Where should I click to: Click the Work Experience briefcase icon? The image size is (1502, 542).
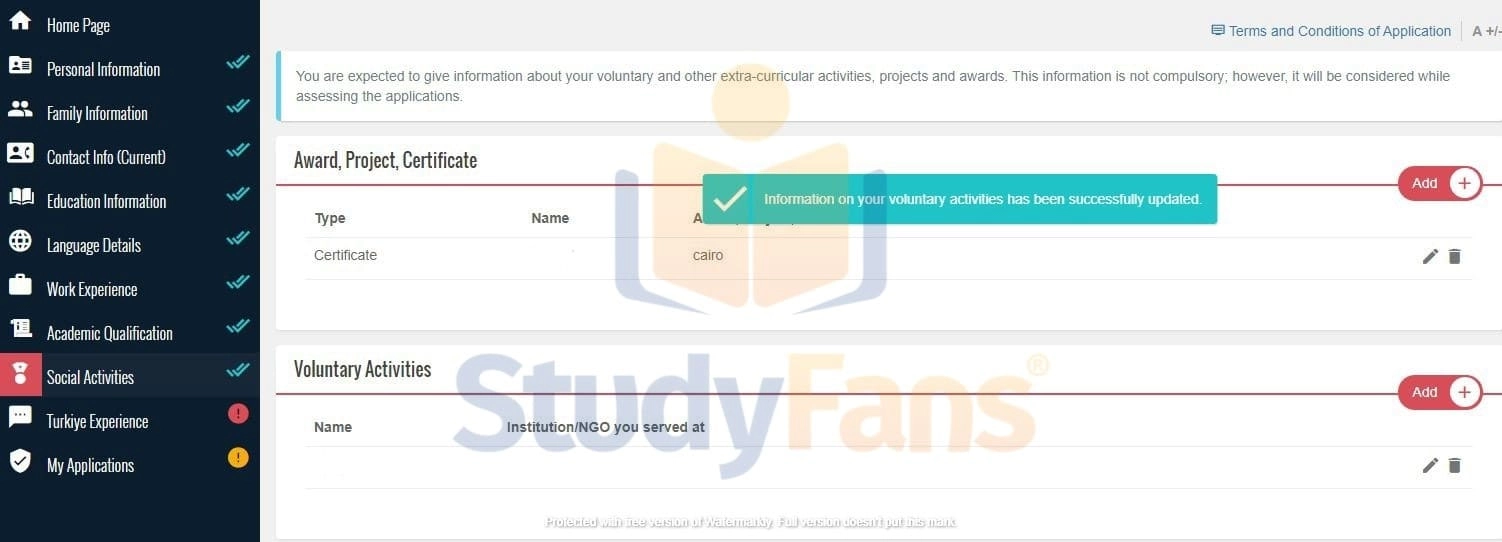pos(20,285)
